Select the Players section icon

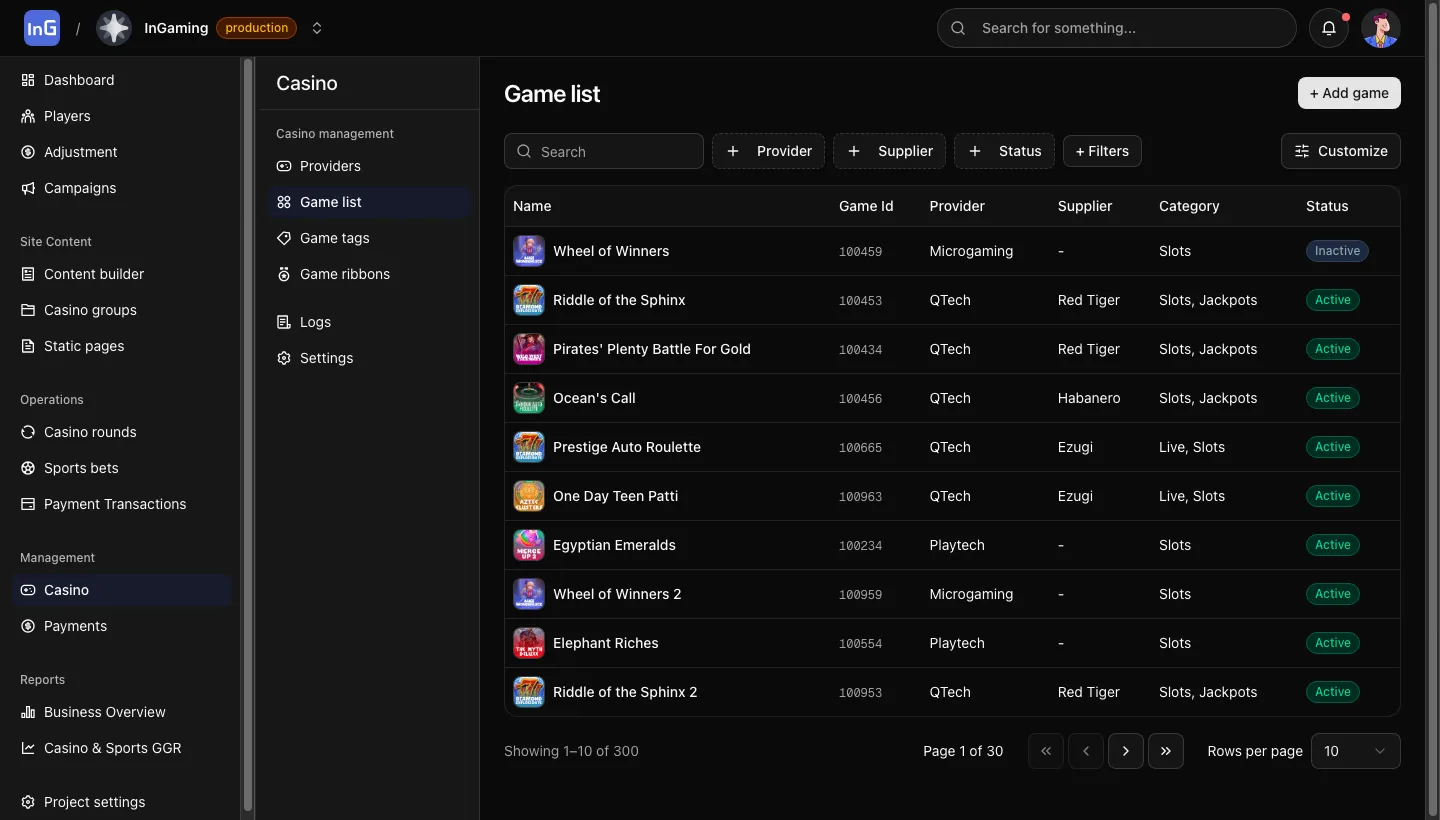pyautogui.click(x=28, y=116)
